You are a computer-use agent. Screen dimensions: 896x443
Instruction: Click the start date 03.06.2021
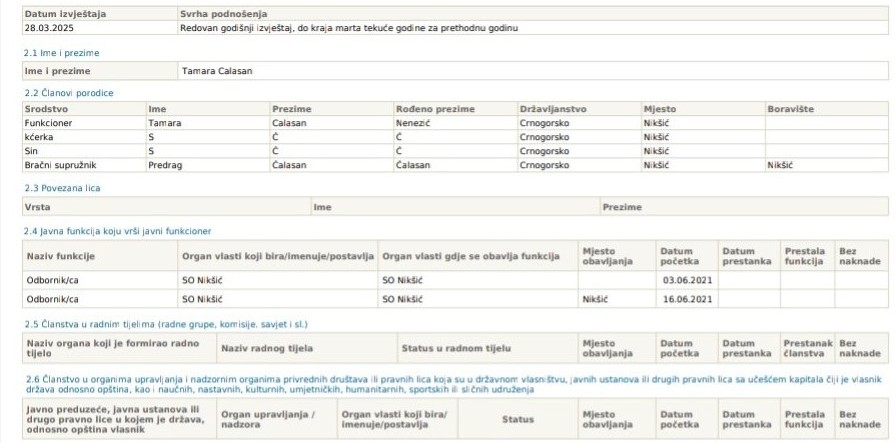(684, 280)
